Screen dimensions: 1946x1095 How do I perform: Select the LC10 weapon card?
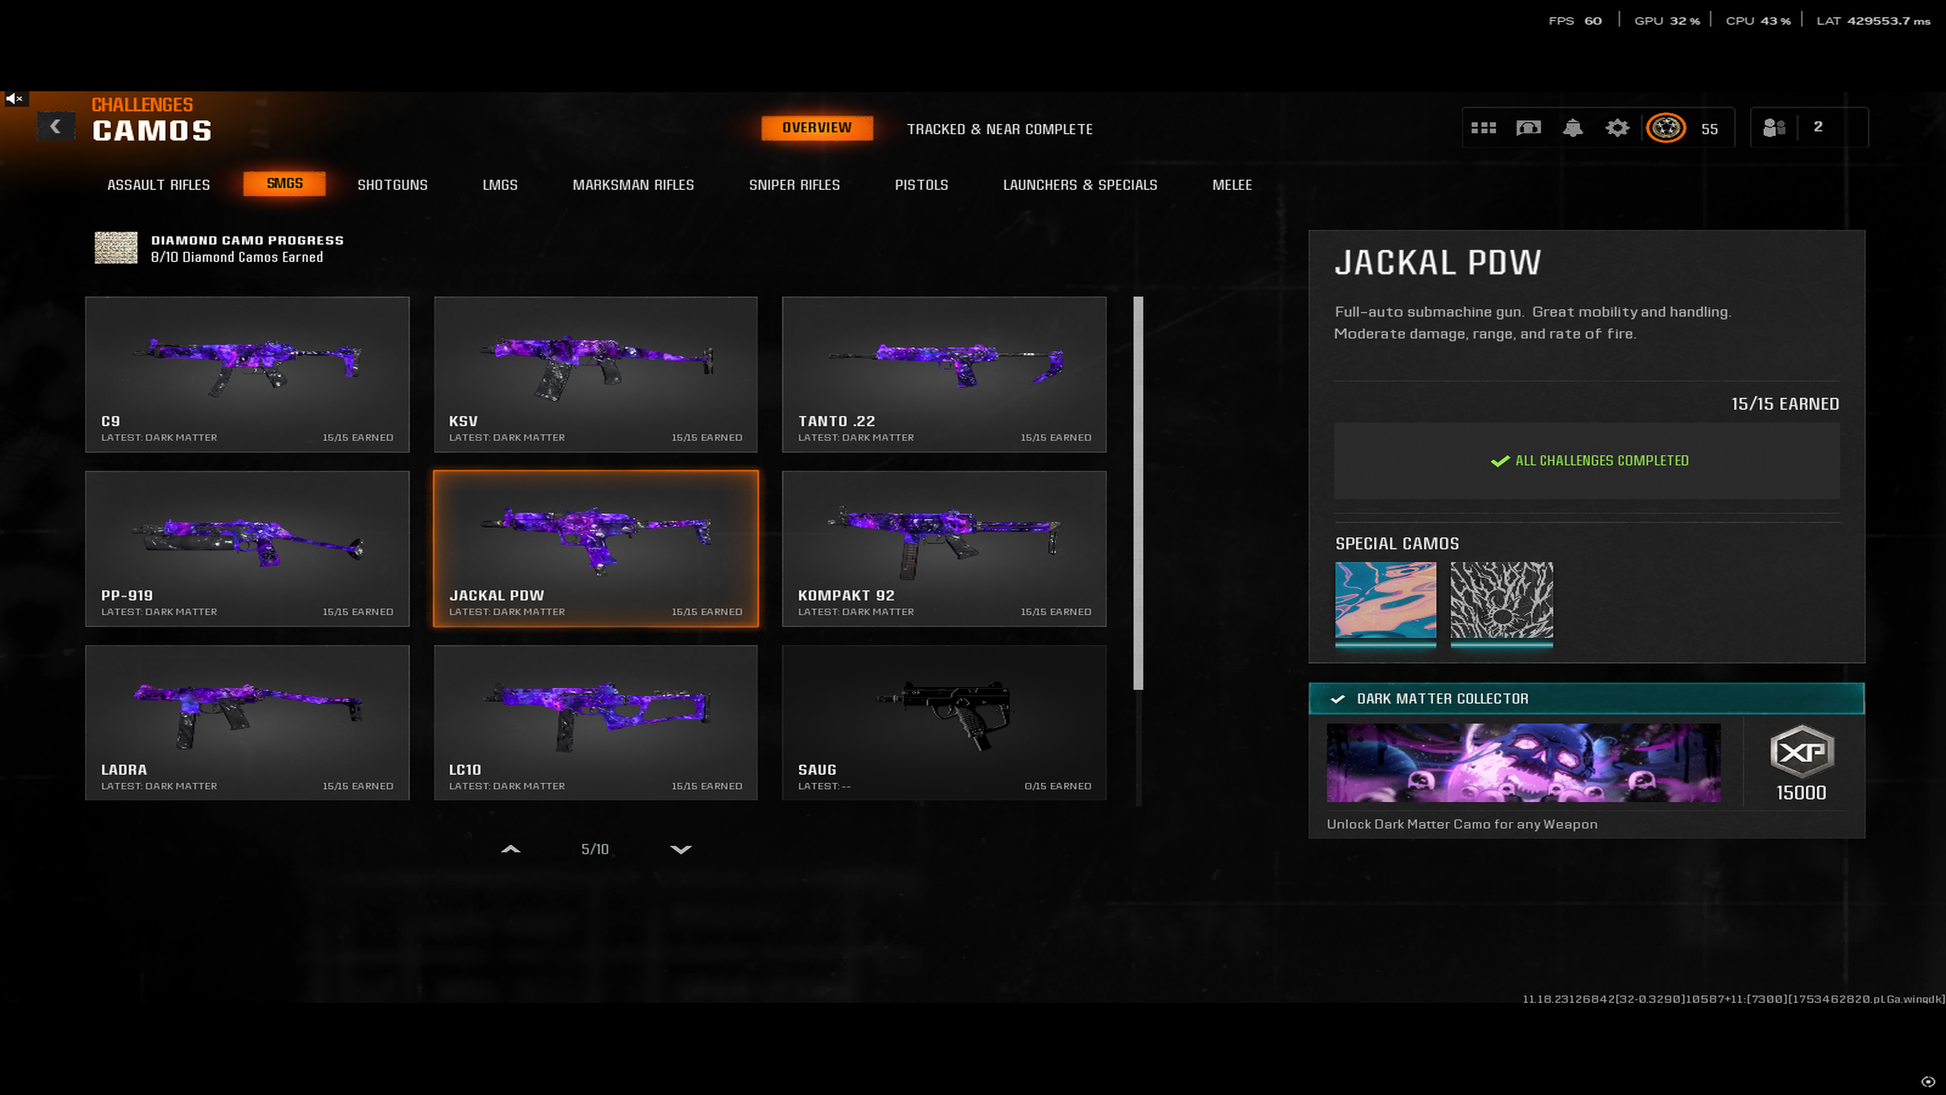pos(596,722)
